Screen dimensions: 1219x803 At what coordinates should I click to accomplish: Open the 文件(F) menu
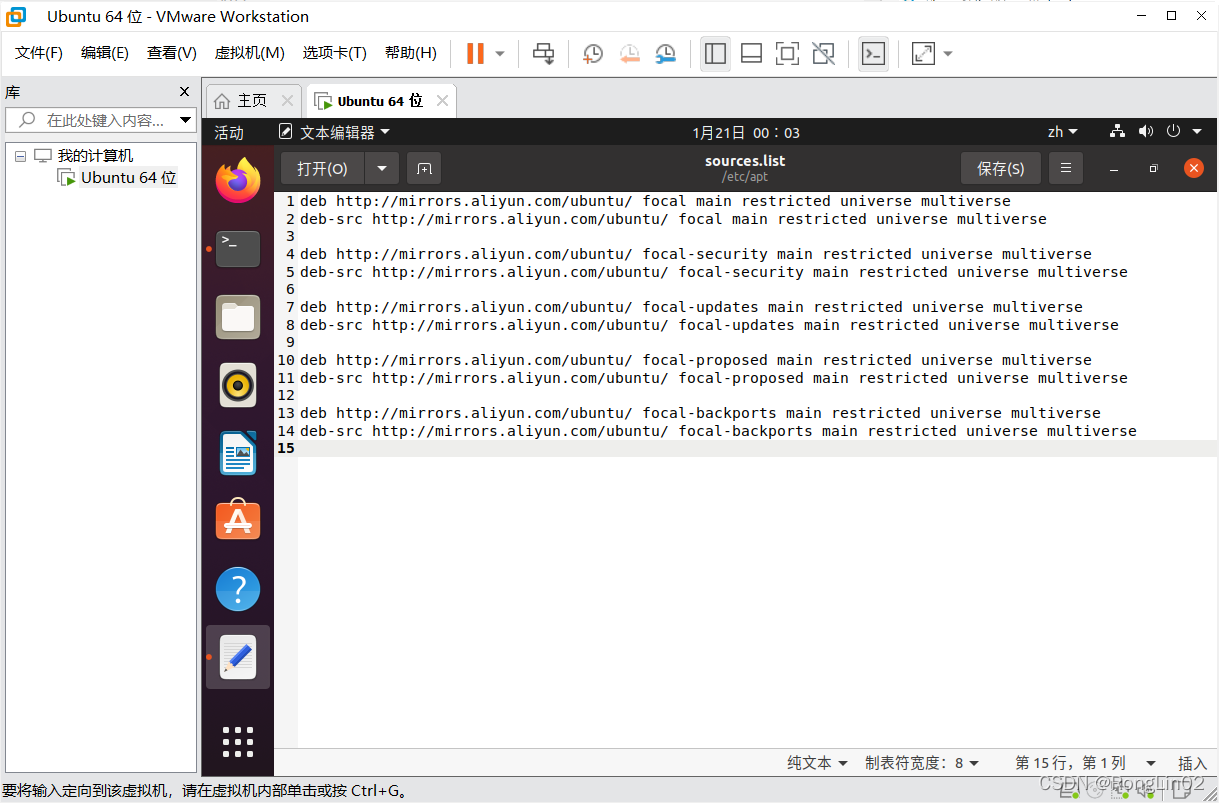click(x=39, y=53)
